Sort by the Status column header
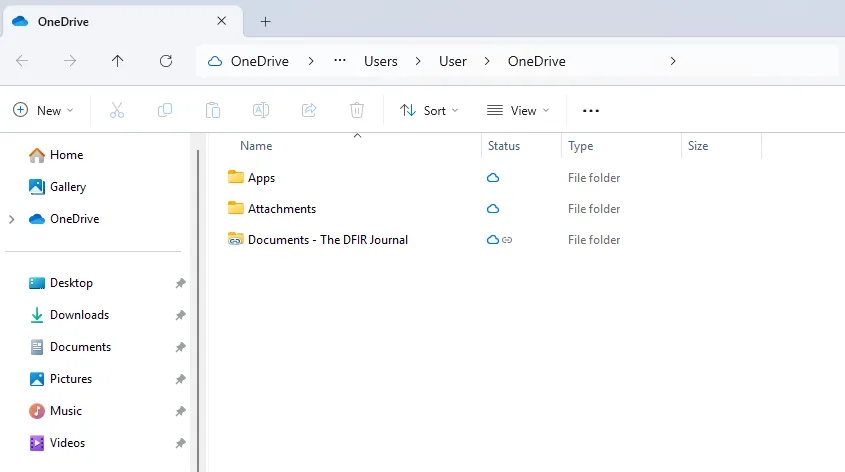This screenshot has width=845, height=472. (504, 146)
